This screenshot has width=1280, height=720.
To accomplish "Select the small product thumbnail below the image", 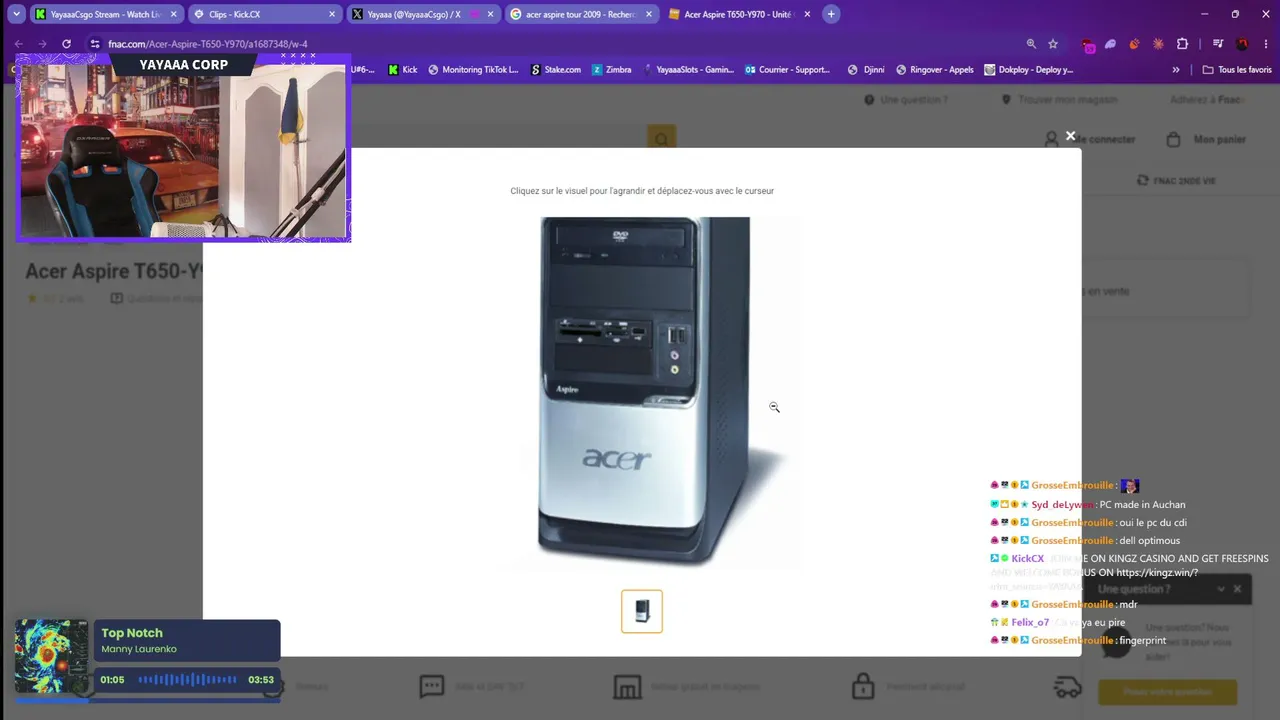I will pos(642,611).
